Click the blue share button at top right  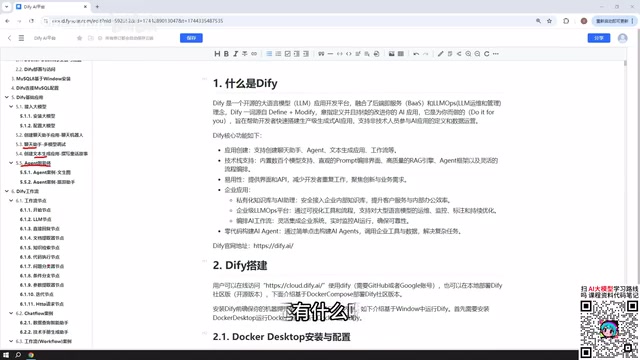tap(599, 38)
